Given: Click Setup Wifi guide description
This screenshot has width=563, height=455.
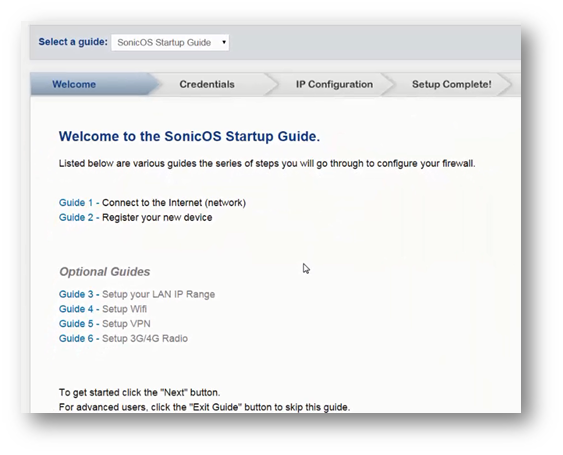Looking at the screenshot, I should (124, 309).
